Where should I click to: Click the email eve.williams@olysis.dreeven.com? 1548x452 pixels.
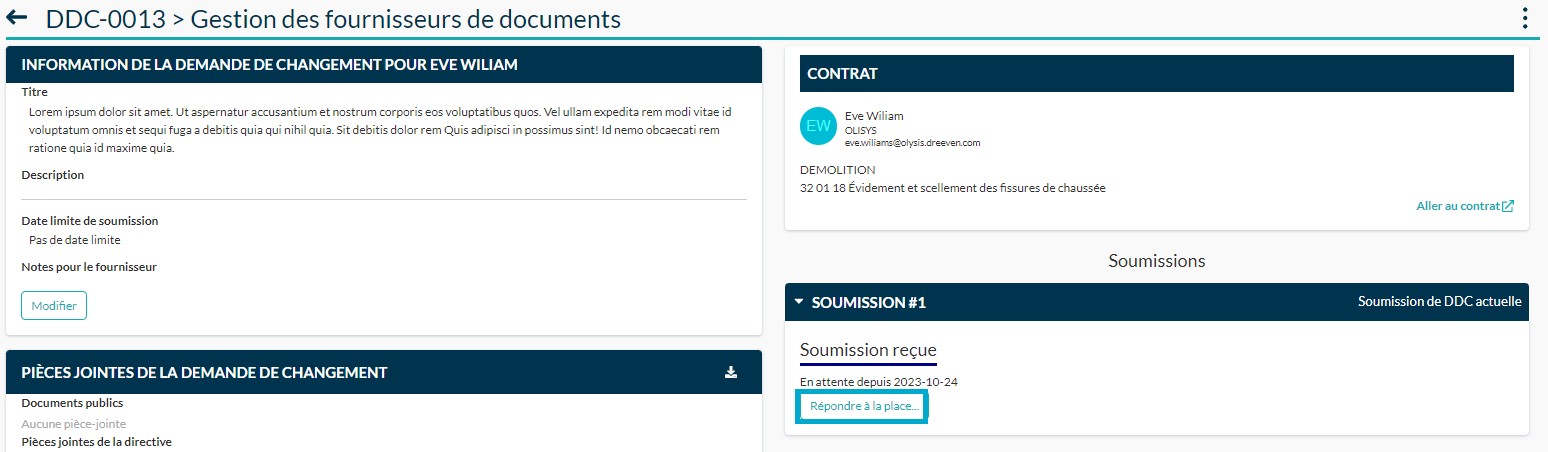(x=912, y=143)
